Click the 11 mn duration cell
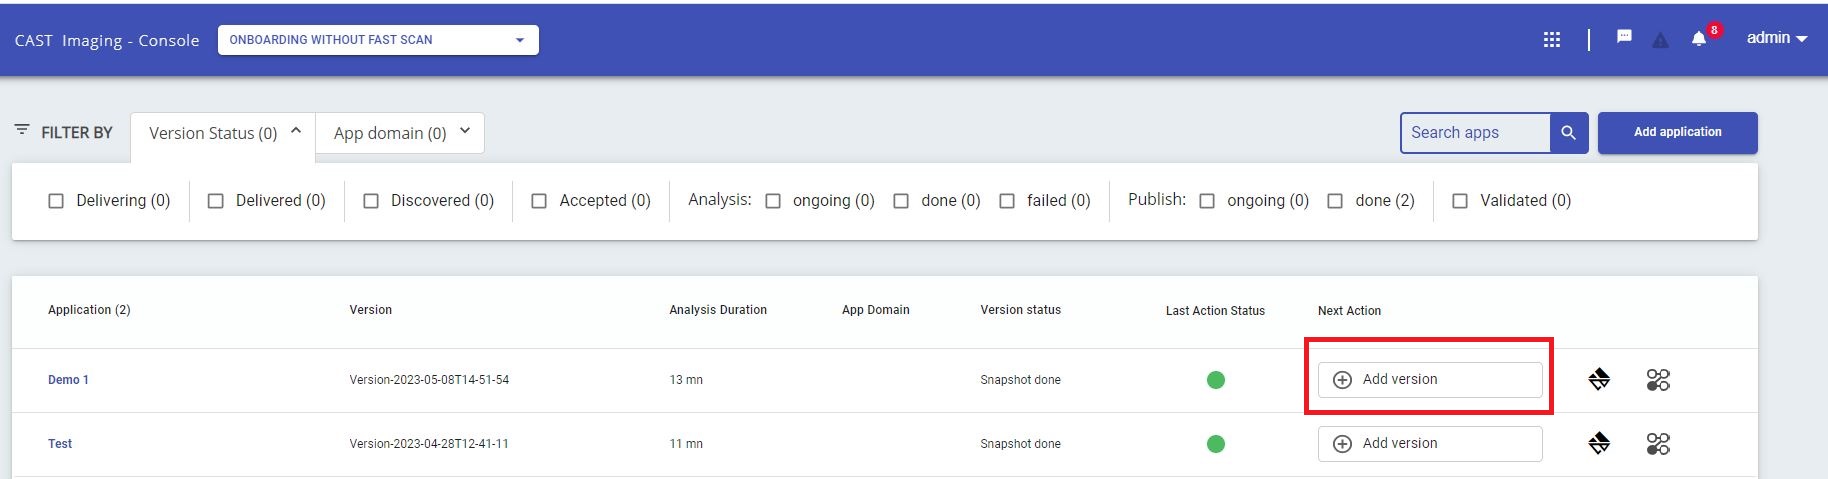The height and width of the screenshot is (479, 1828). click(686, 444)
